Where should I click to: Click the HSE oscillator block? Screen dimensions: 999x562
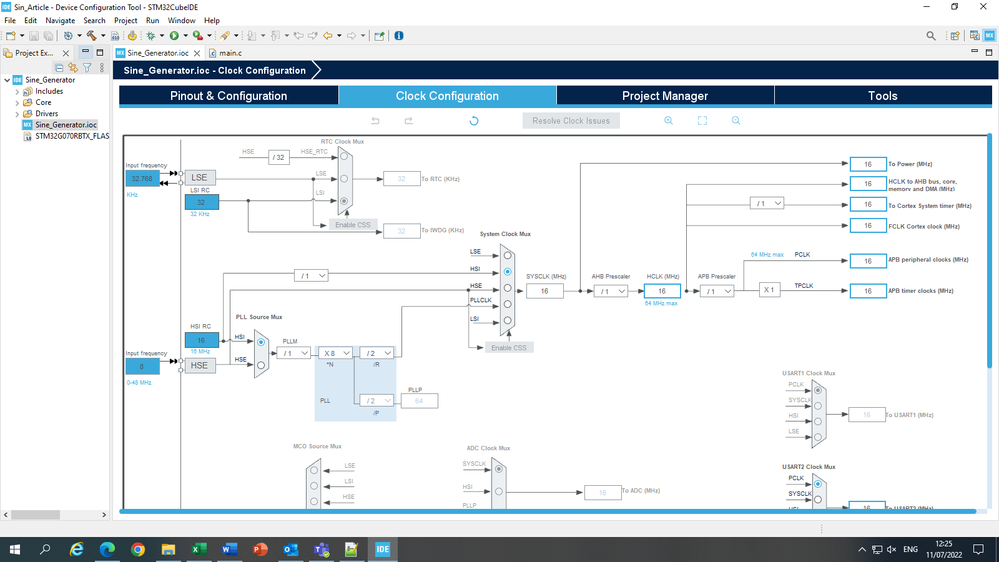pyautogui.click(x=199, y=365)
